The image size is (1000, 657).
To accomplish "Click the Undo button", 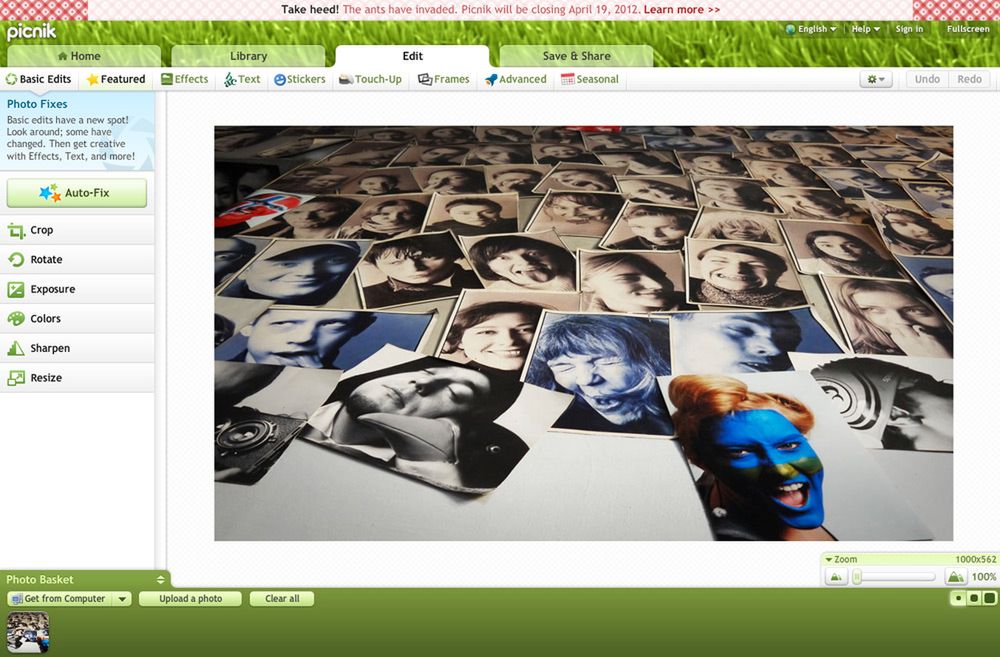I will click(x=927, y=79).
